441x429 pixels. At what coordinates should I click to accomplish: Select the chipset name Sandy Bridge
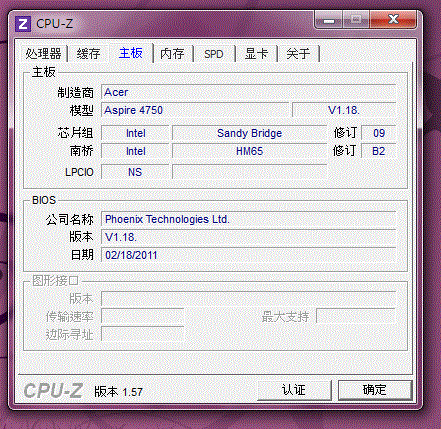point(249,133)
